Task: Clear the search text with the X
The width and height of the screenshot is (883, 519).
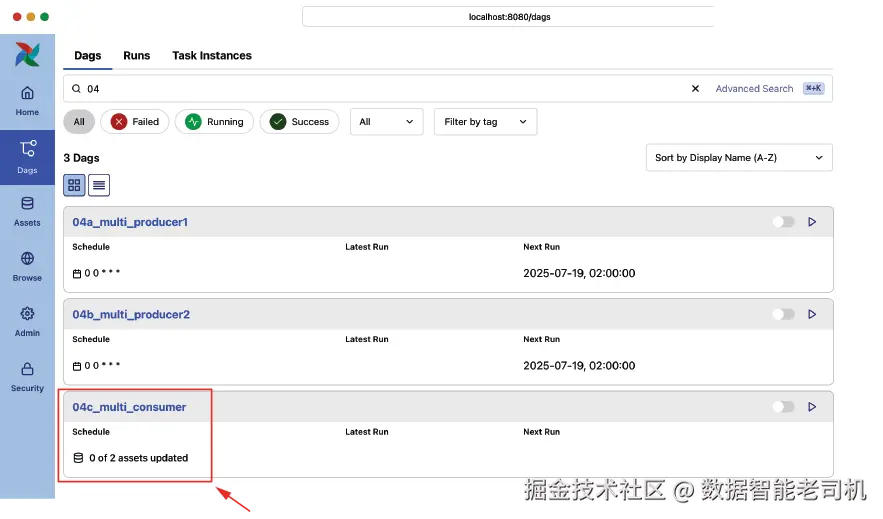Action: point(695,88)
